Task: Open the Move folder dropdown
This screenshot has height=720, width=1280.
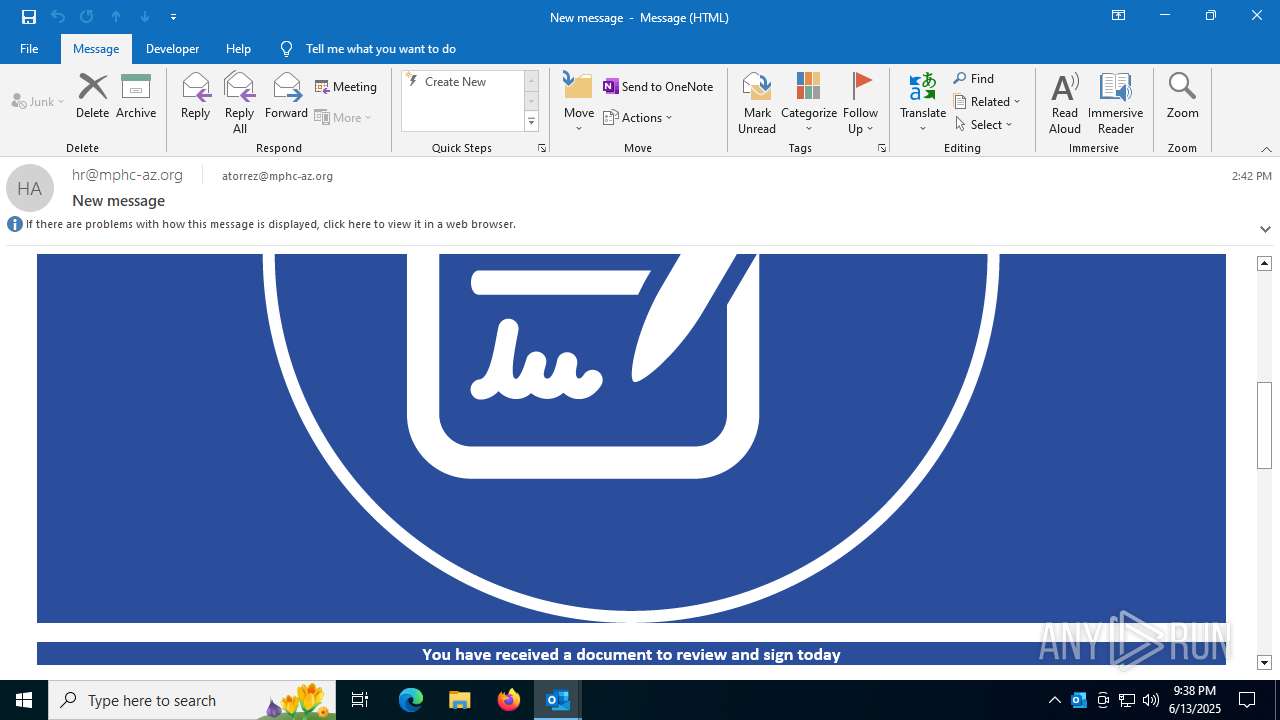Action: coord(579,103)
